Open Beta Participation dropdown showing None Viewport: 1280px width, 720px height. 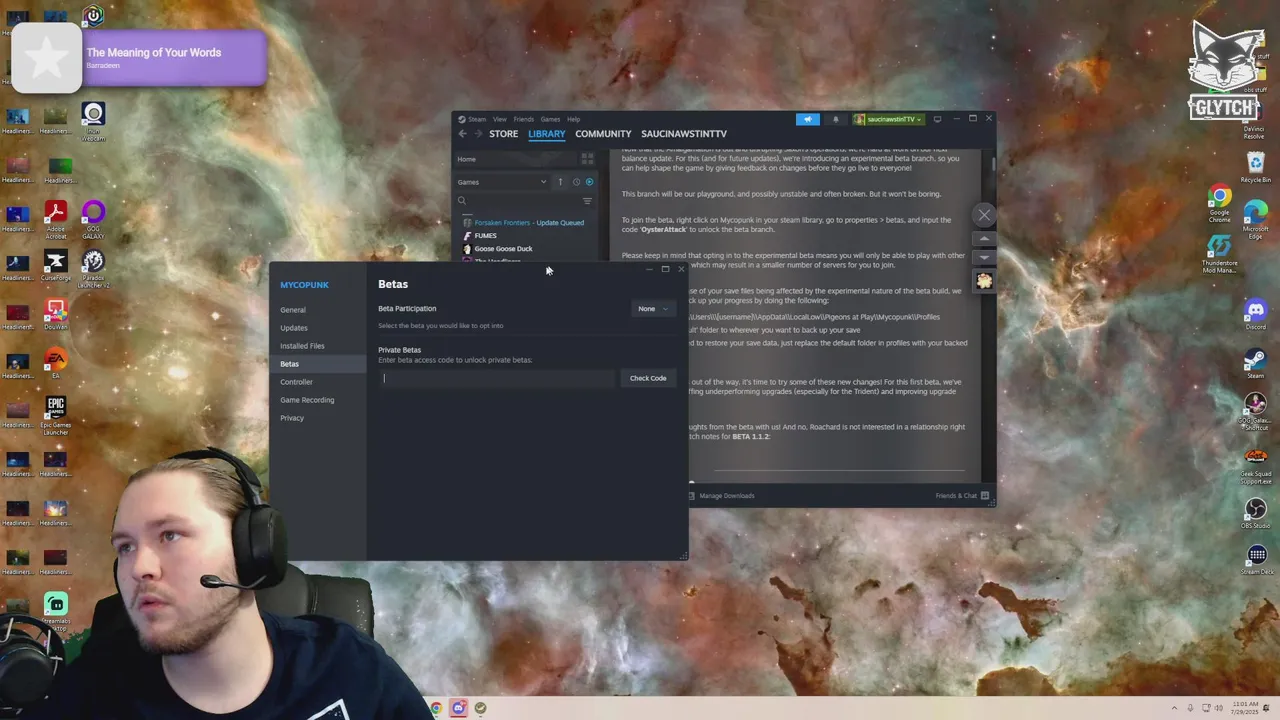coord(653,309)
